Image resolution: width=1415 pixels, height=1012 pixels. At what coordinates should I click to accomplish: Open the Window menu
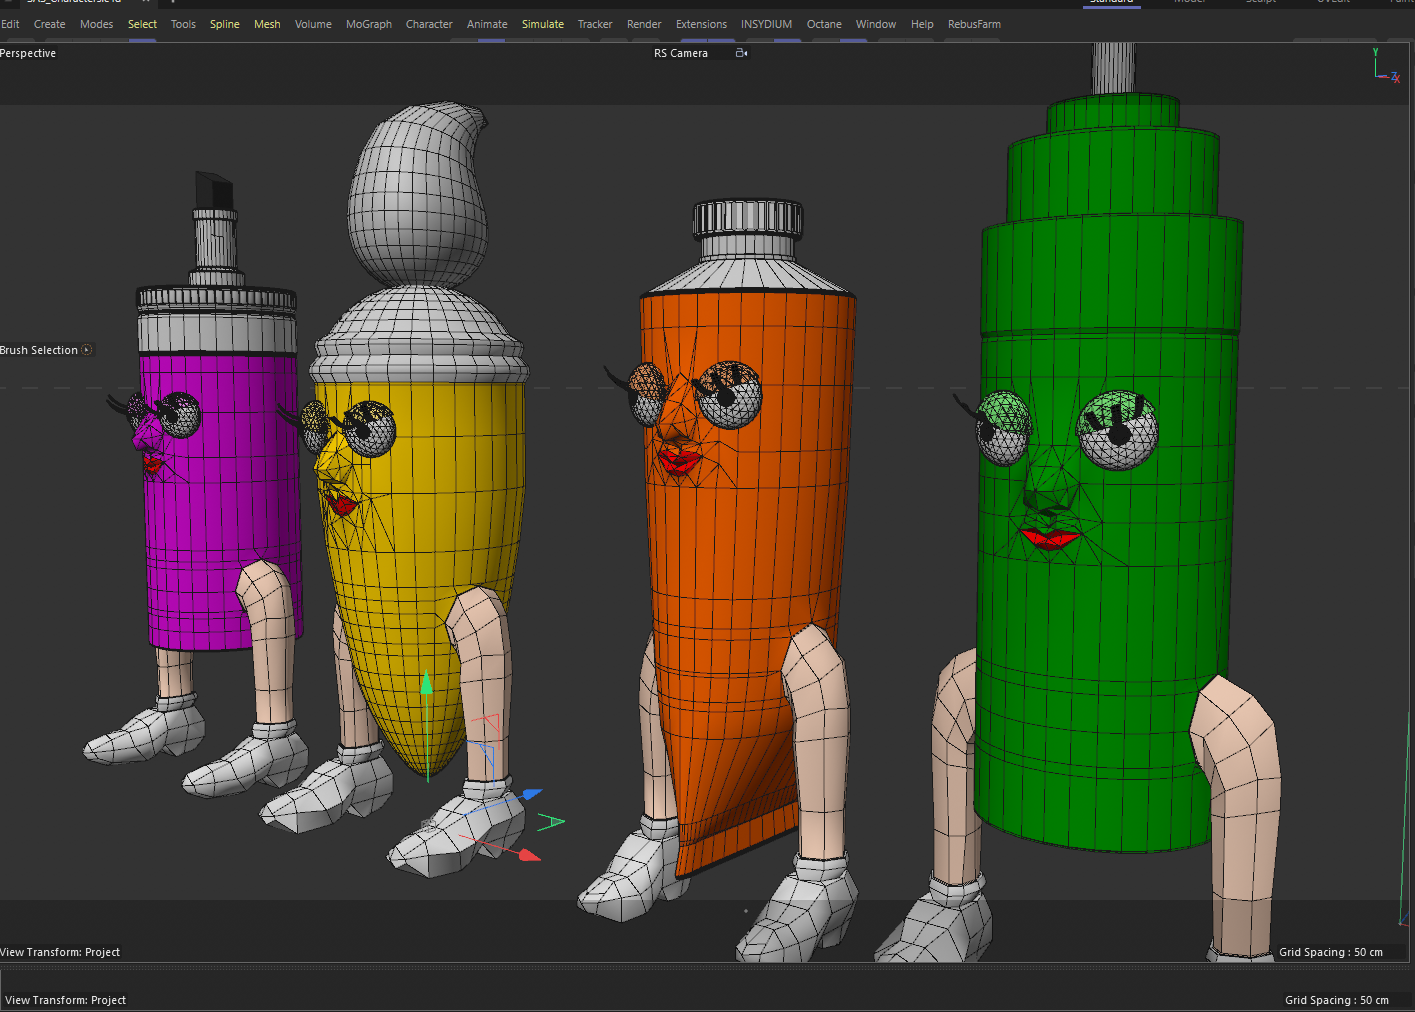[876, 24]
